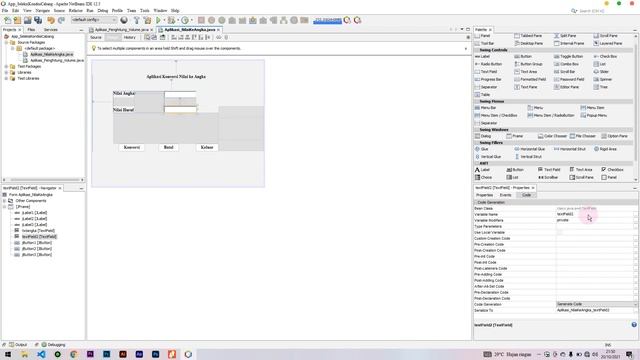Click the New File toolbar icon
Image resolution: width=640 pixels, height=360 pixels.
point(7,20)
